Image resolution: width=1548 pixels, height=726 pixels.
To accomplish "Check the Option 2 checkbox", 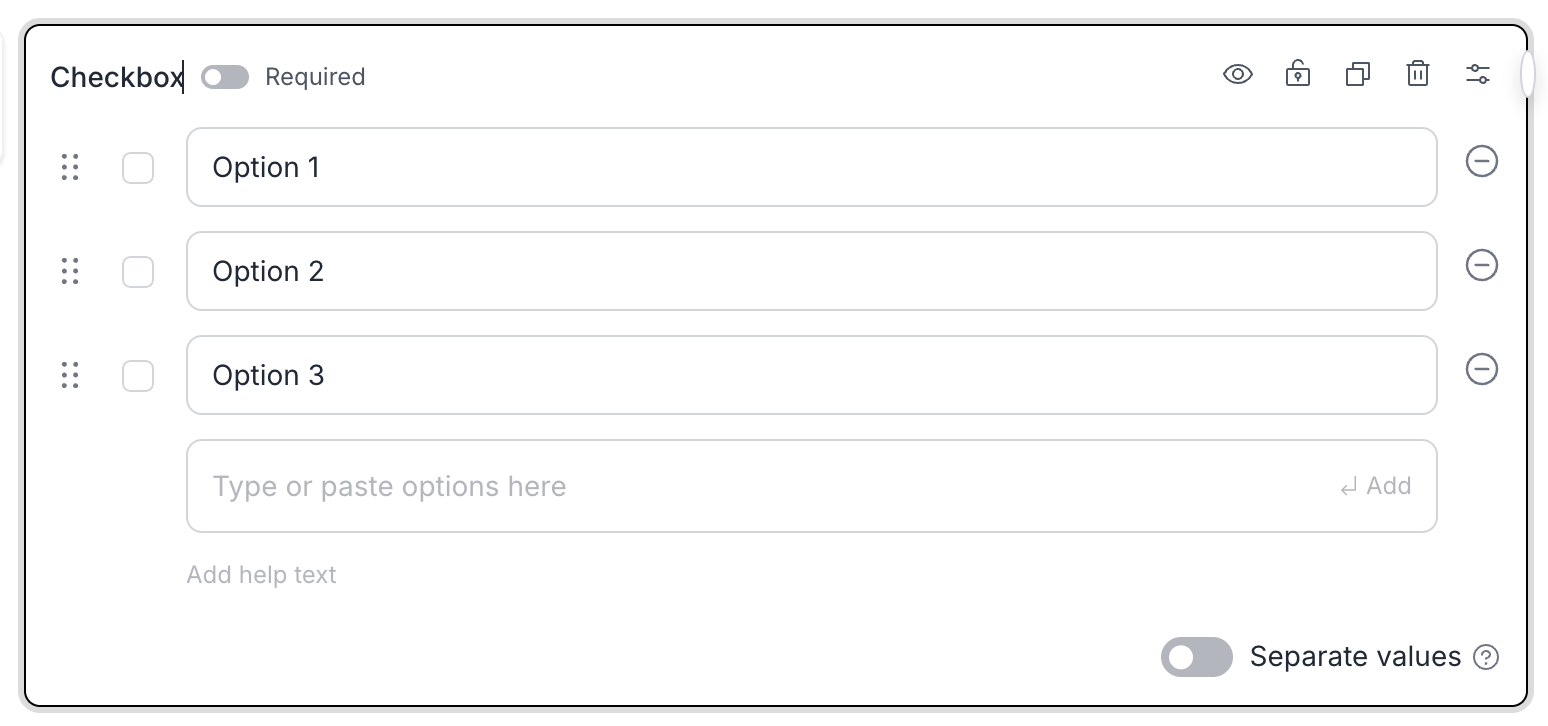I will click(138, 272).
